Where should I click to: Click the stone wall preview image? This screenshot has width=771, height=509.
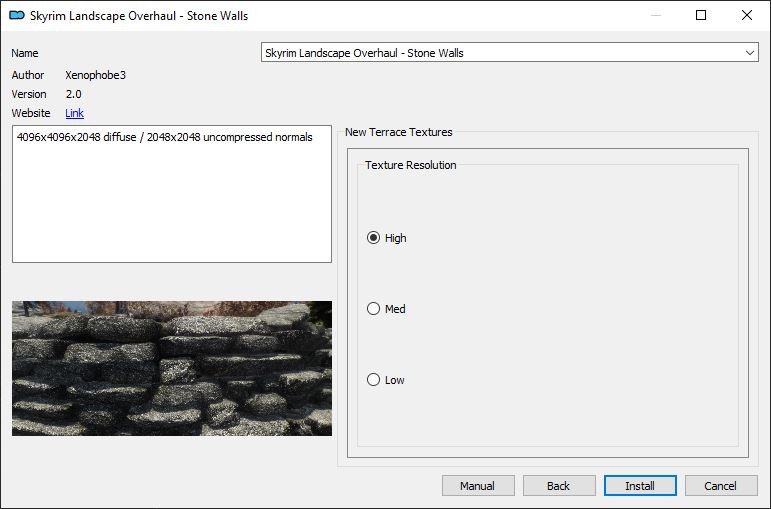pos(172,368)
